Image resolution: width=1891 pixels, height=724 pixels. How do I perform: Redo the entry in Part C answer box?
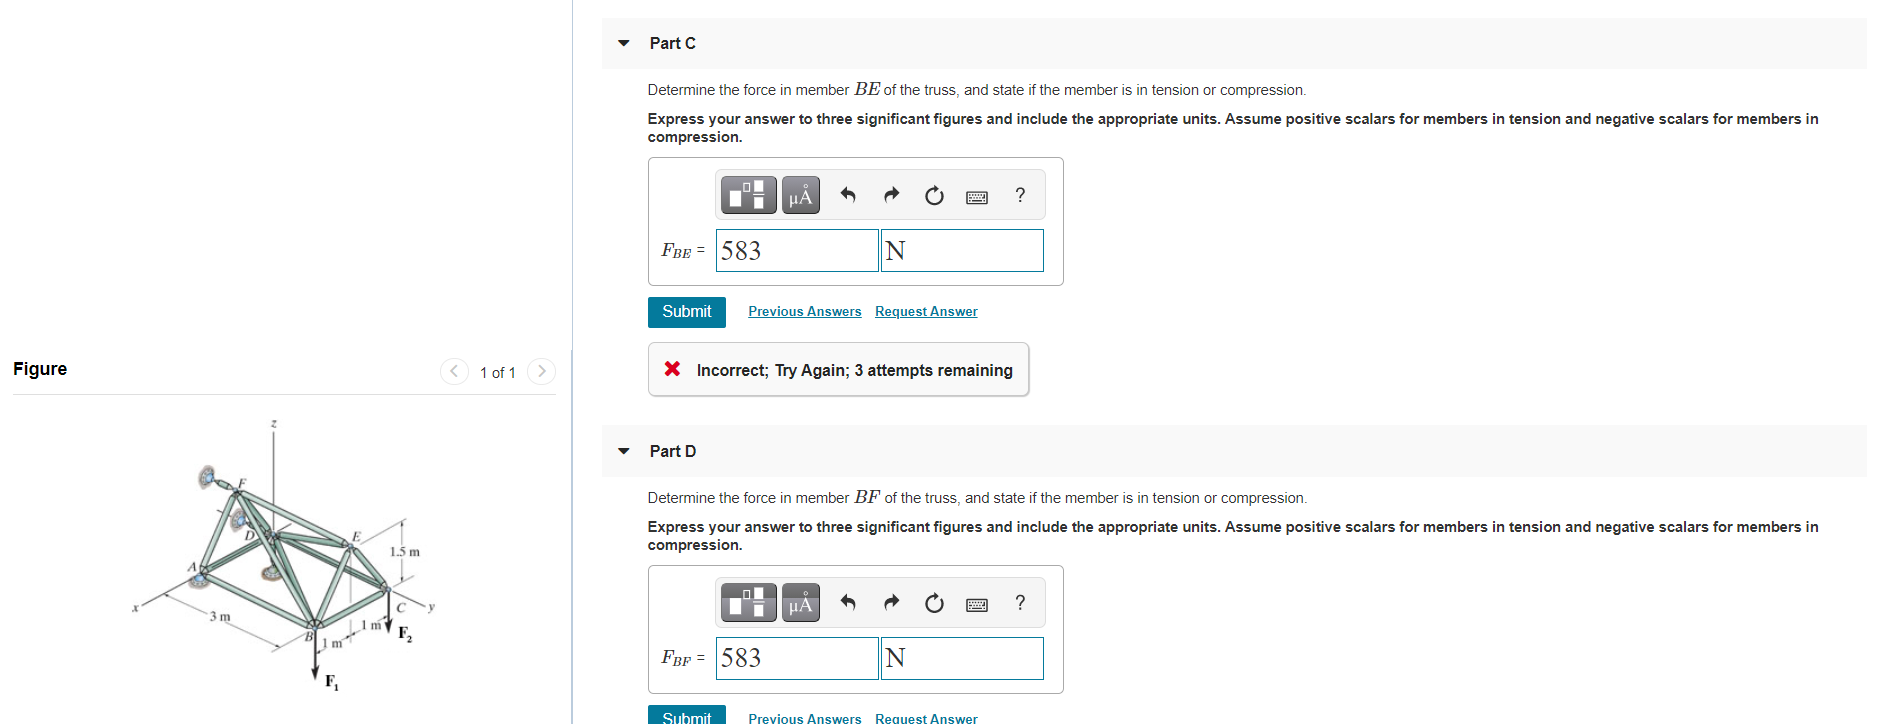[x=890, y=195]
